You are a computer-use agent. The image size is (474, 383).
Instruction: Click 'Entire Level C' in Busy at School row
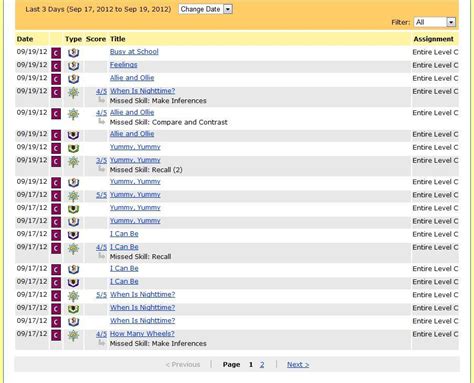pyautogui.click(x=435, y=52)
